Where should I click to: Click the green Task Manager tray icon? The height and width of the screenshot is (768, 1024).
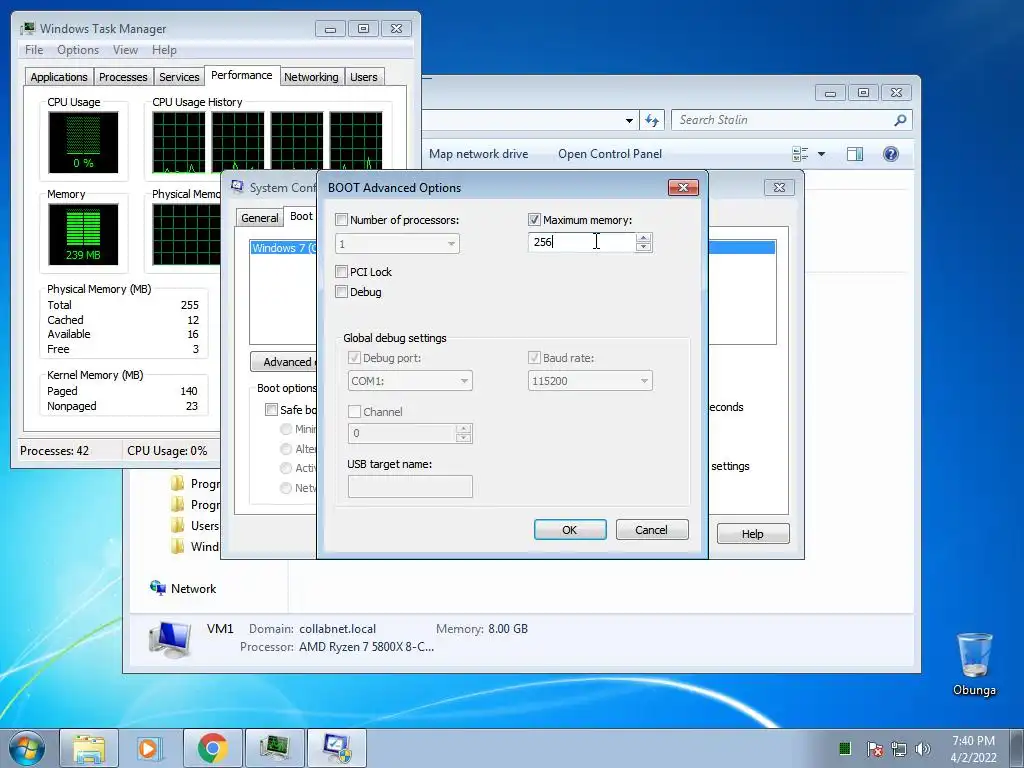point(845,748)
